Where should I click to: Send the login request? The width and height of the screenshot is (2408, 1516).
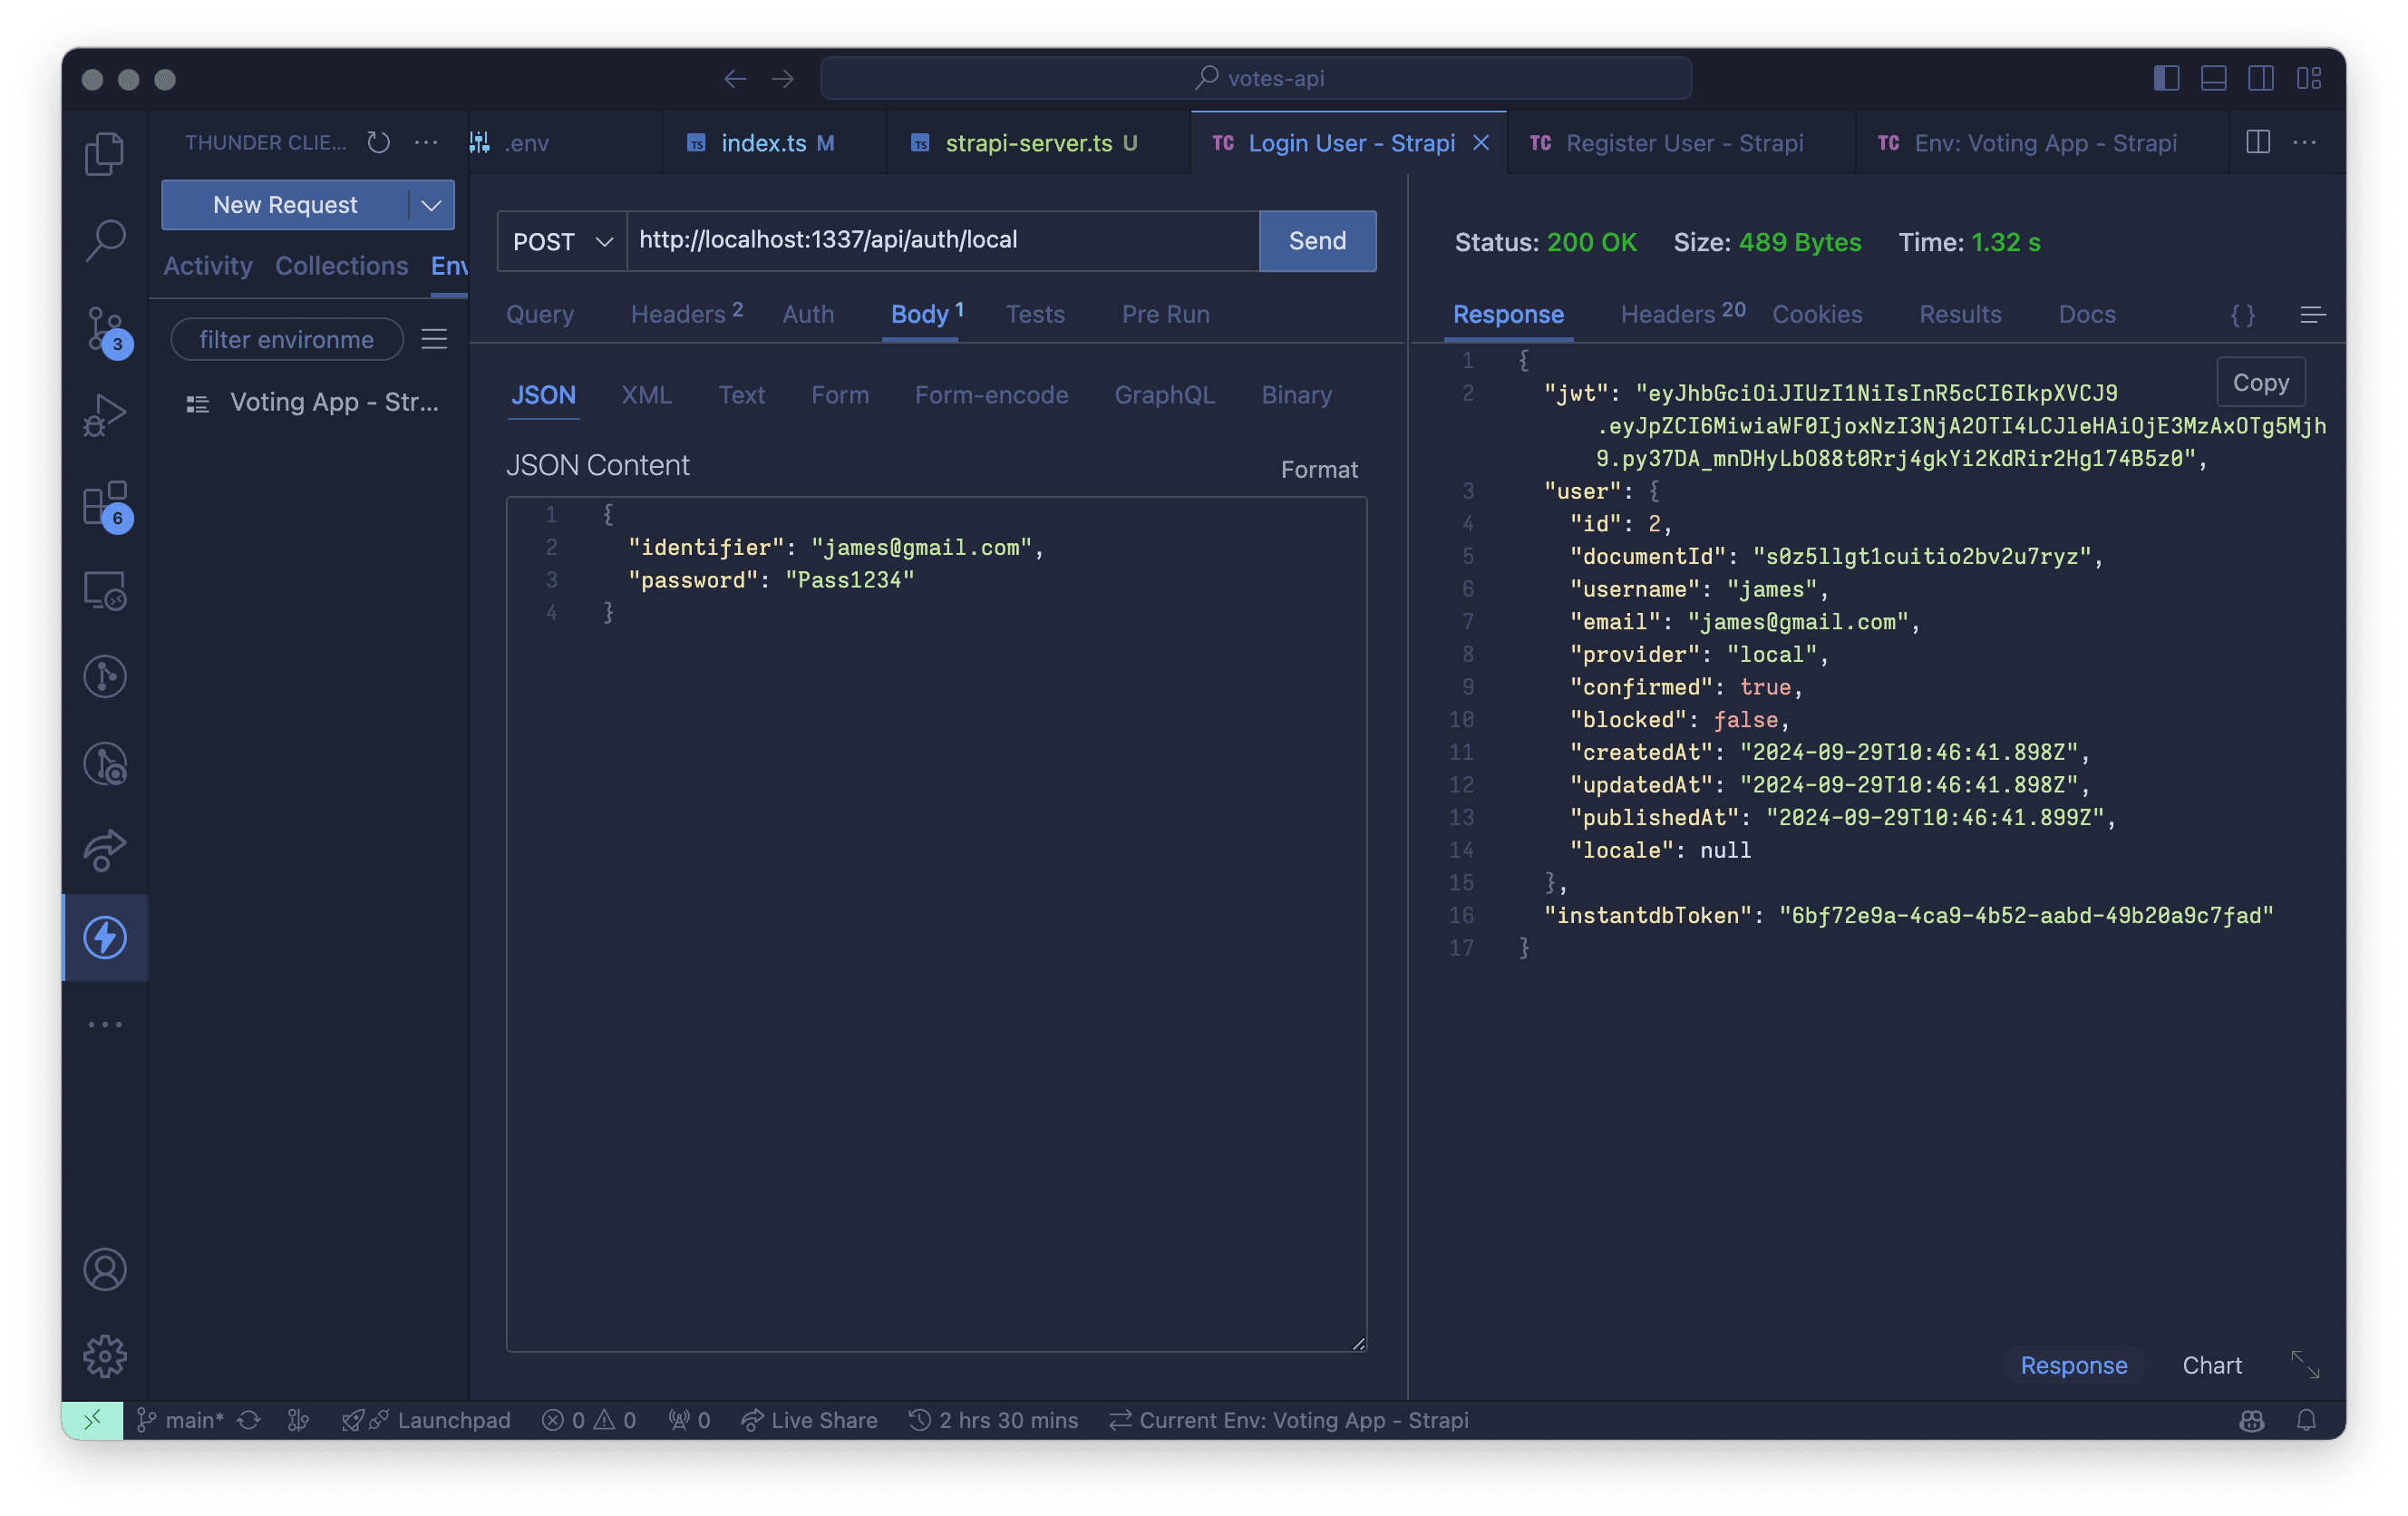pyautogui.click(x=1317, y=241)
